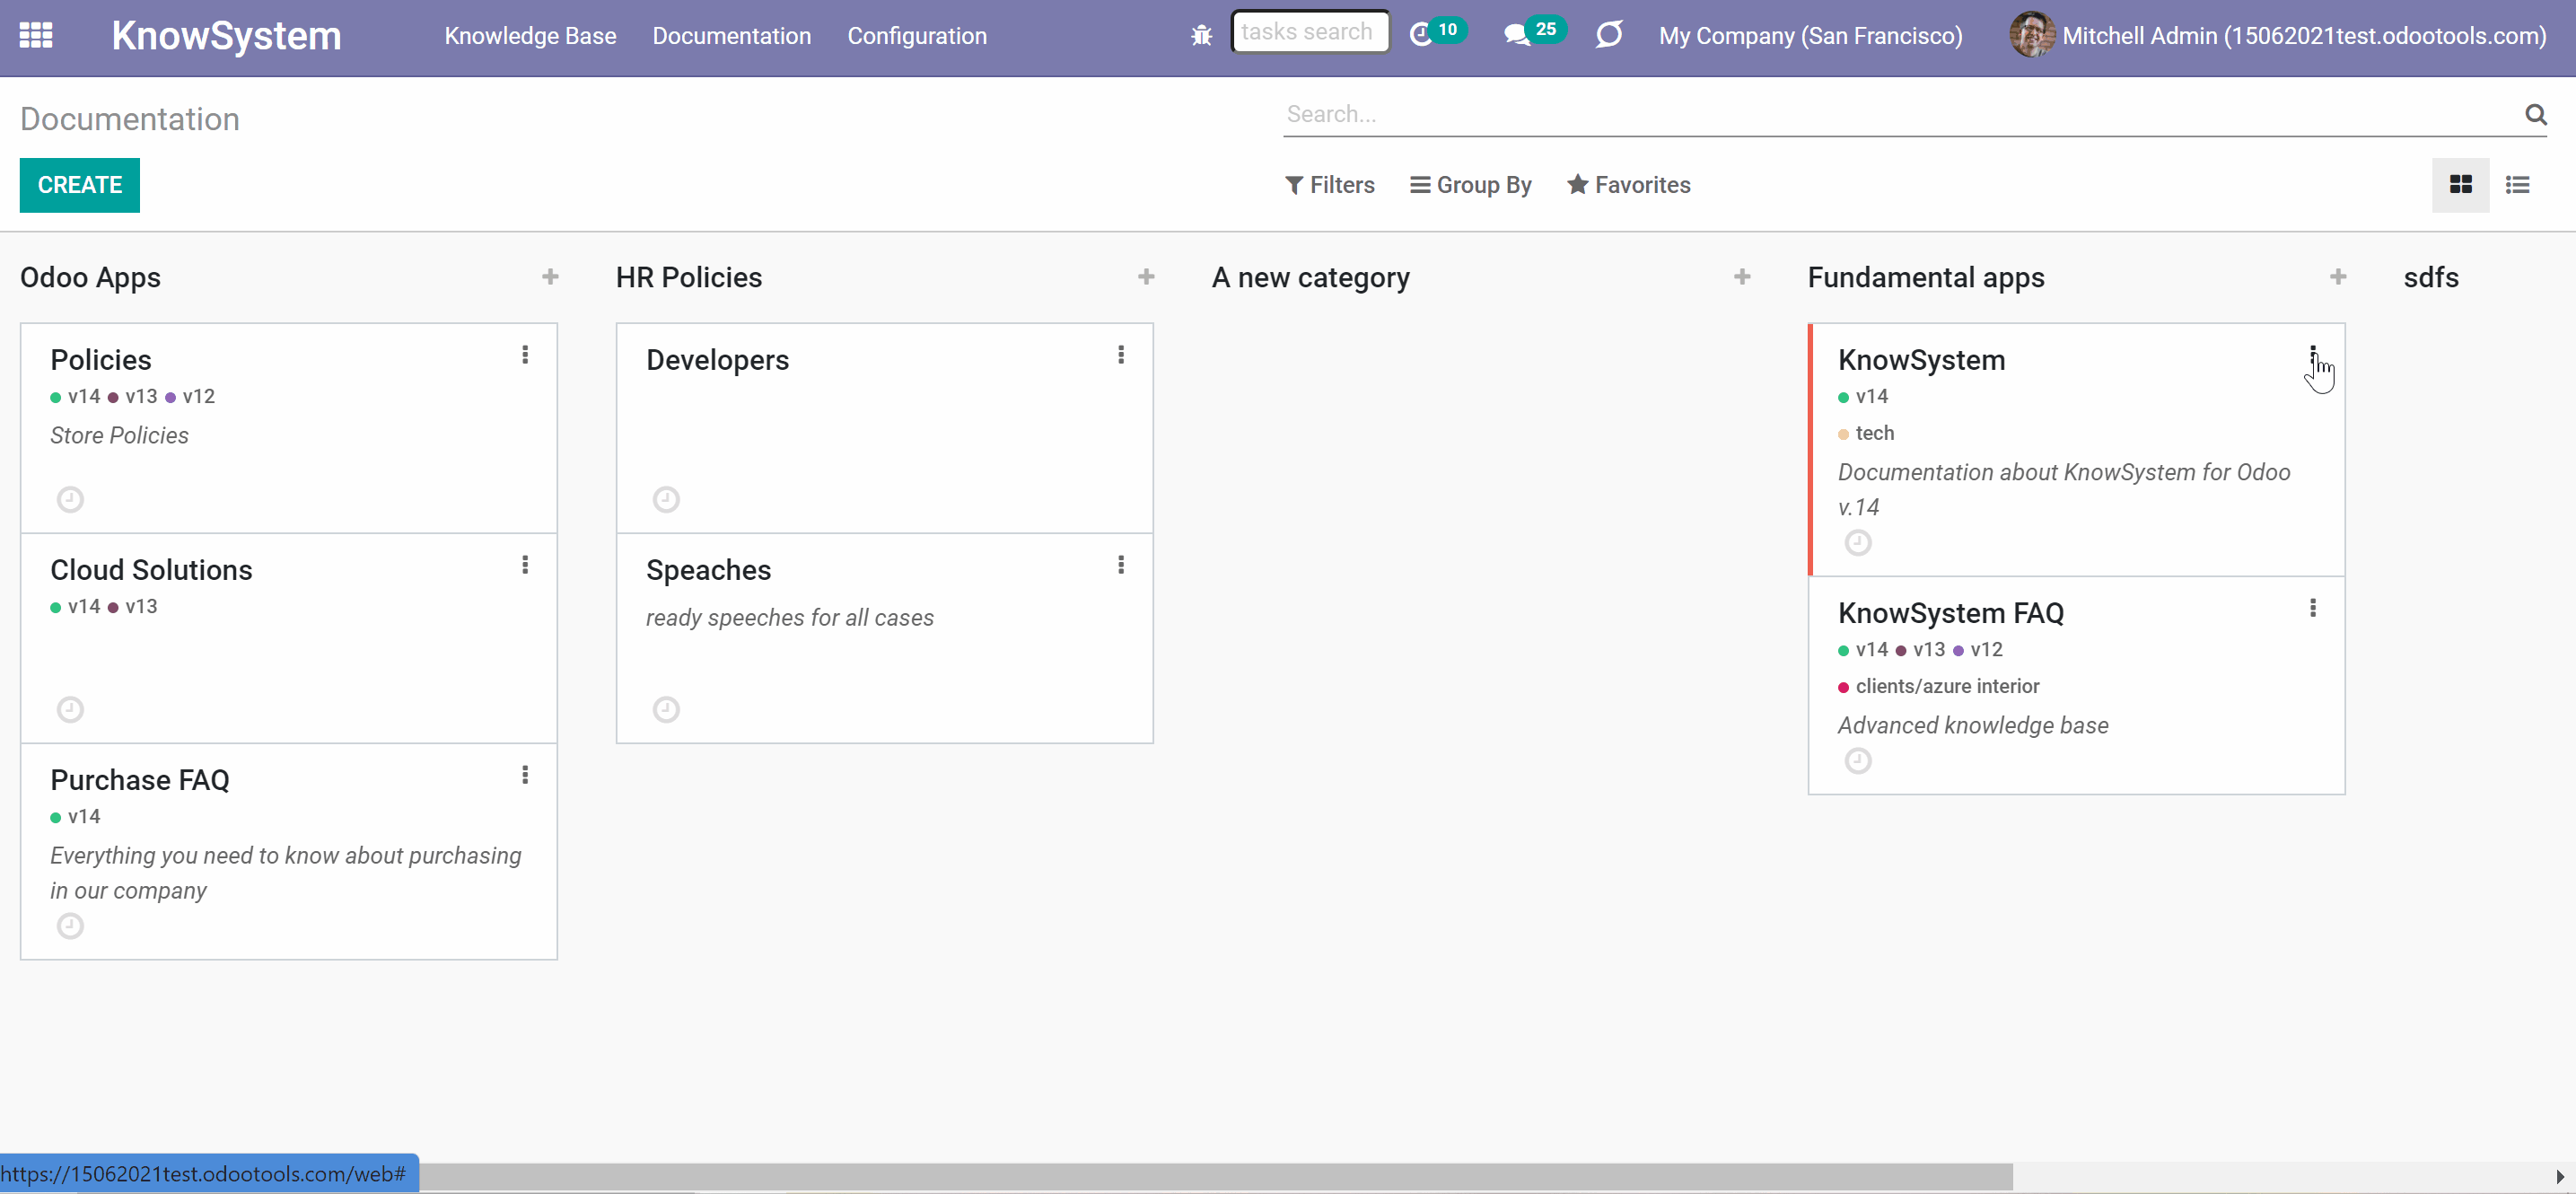2576x1194 pixels.
Task: Add a card to HR Policies column
Action: pos(1146,277)
